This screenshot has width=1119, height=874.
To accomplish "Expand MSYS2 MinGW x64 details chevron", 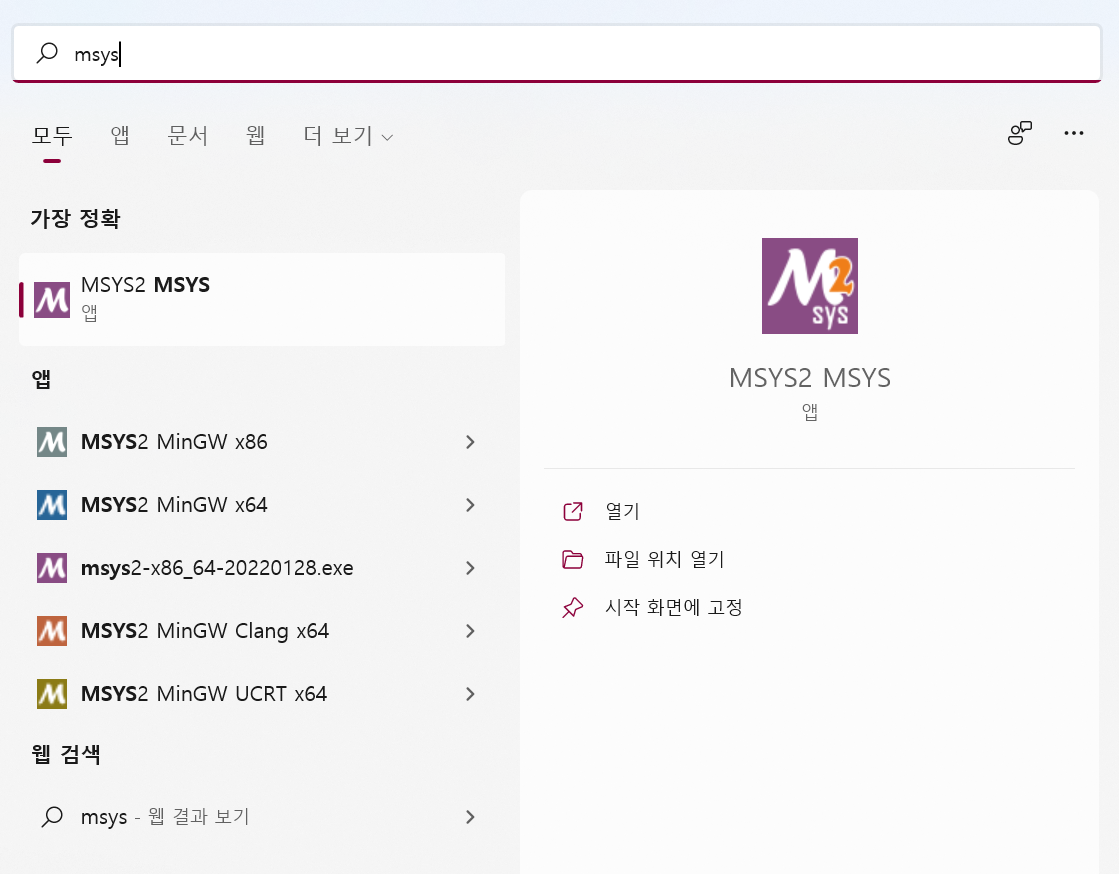I will [470, 504].
